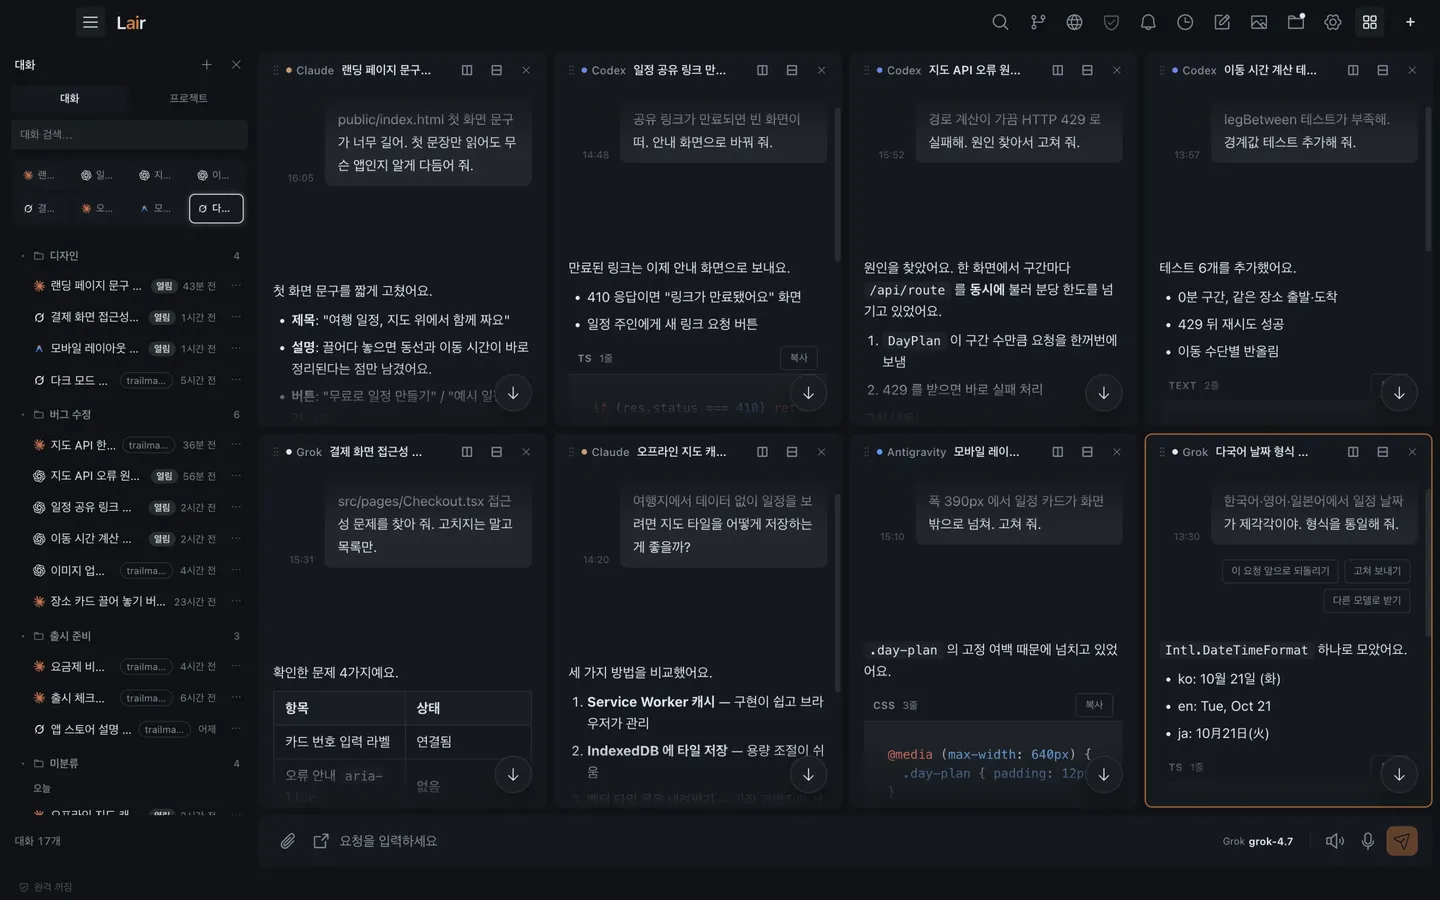Image resolution: width=1440 pixels, height=900 pixels.
Task: Click the microphone voice input icon
Action: (1367, 841)
